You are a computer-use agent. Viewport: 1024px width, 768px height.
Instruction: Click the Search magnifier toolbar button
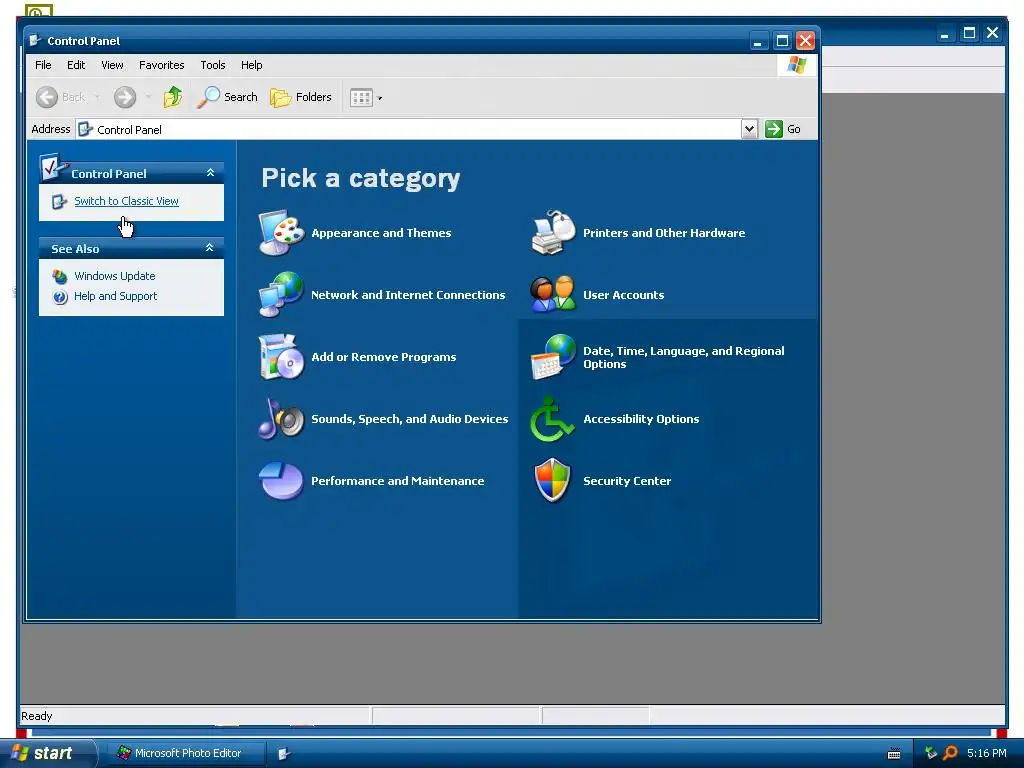[x=228, y=97]
